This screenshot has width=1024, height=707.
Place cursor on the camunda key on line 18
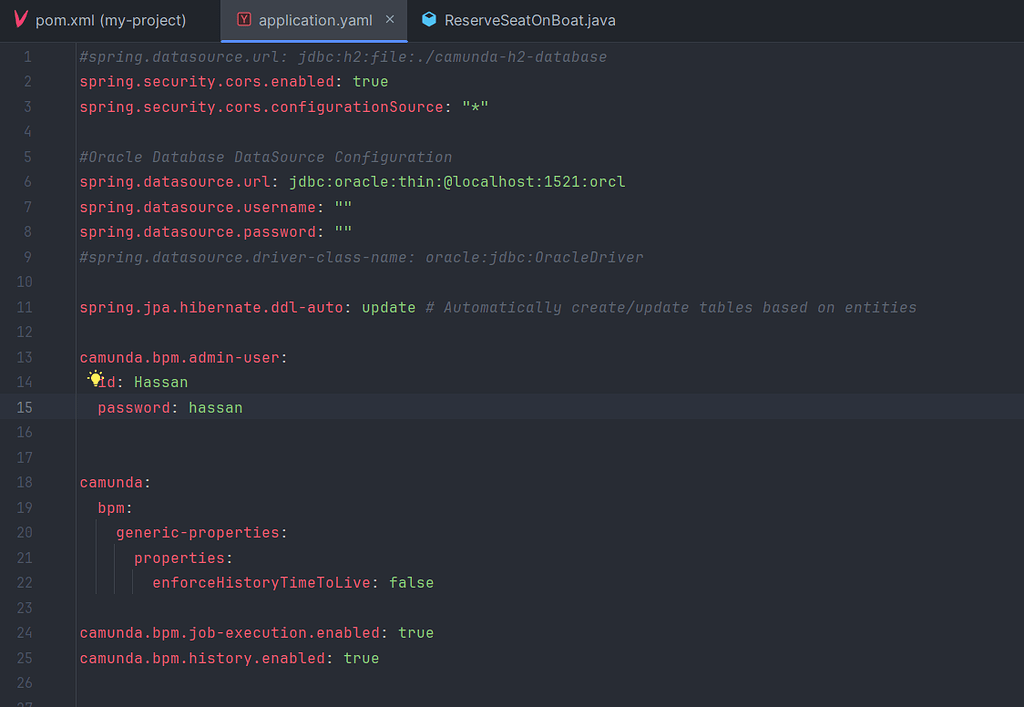[112, 483]
